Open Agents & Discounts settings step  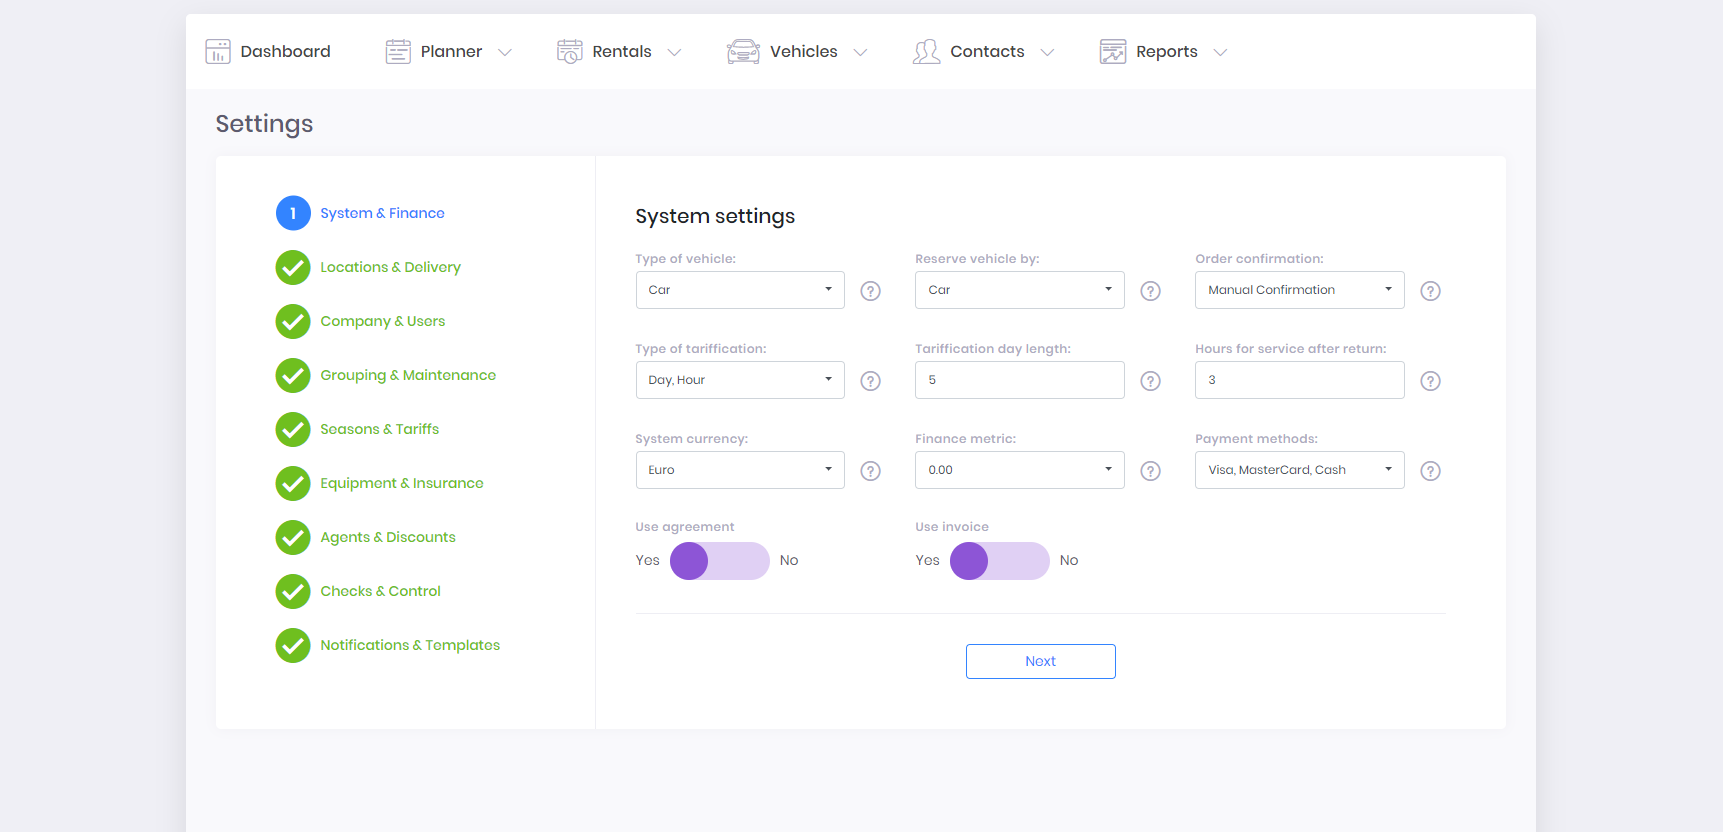tap(387, 537)
